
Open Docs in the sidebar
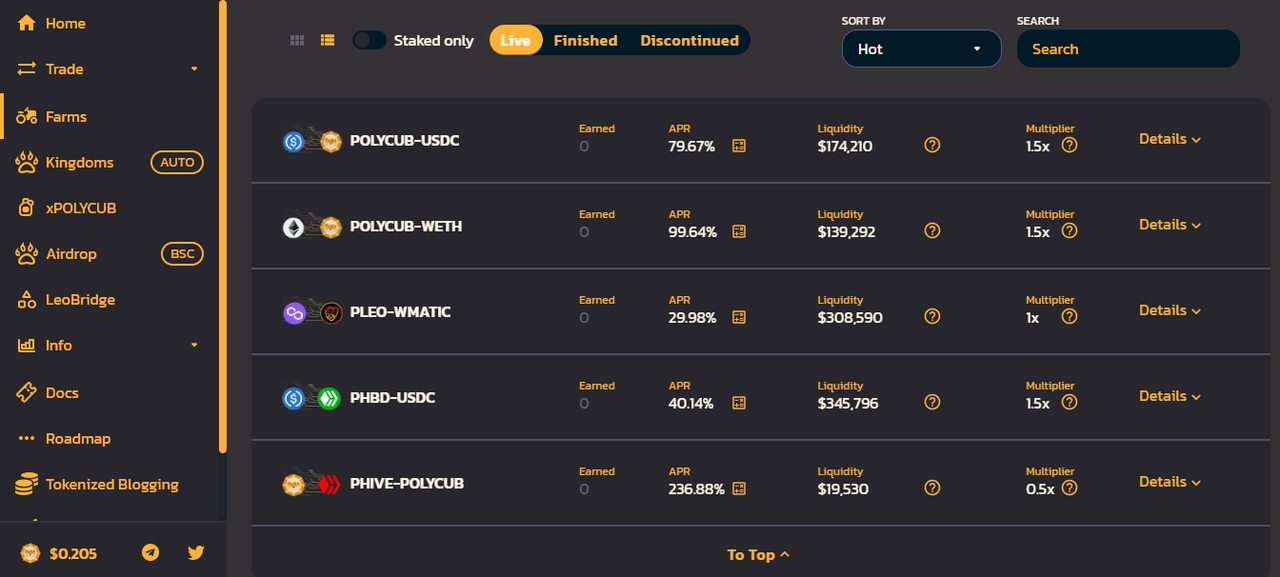pyautogui.click(x=62, y=393)
